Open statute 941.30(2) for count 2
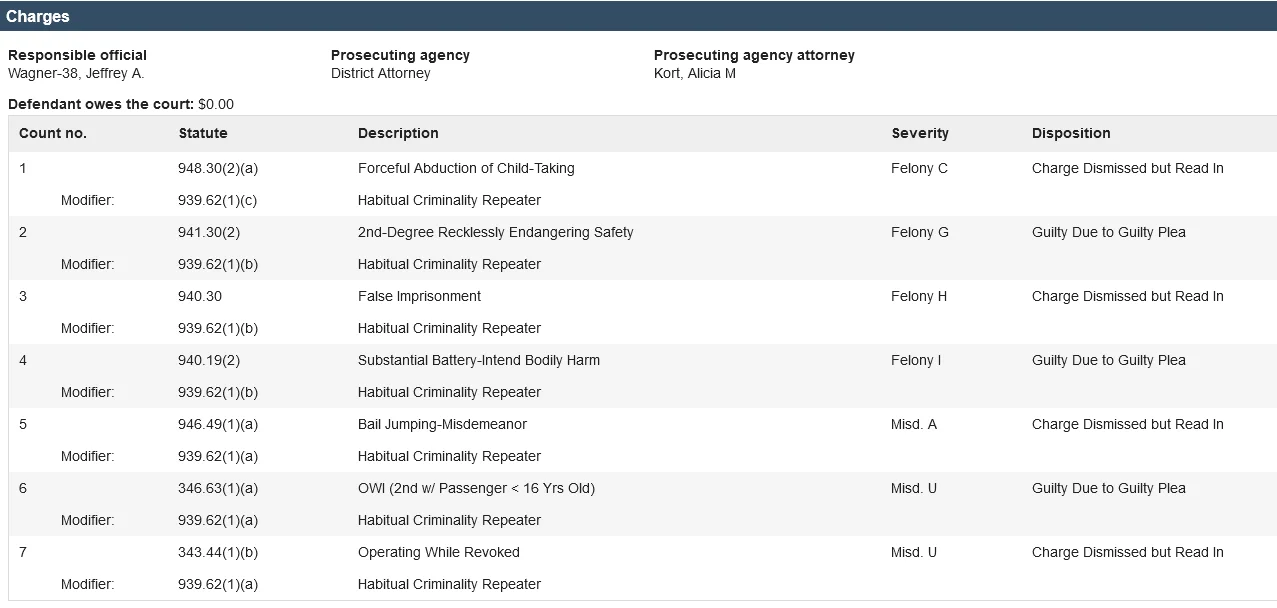 (x=209, y=232)
